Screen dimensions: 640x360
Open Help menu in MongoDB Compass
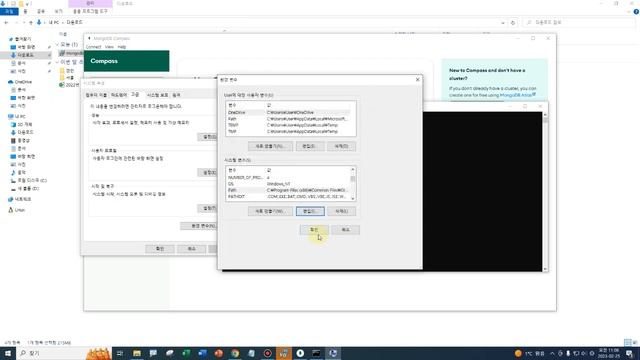122,47
